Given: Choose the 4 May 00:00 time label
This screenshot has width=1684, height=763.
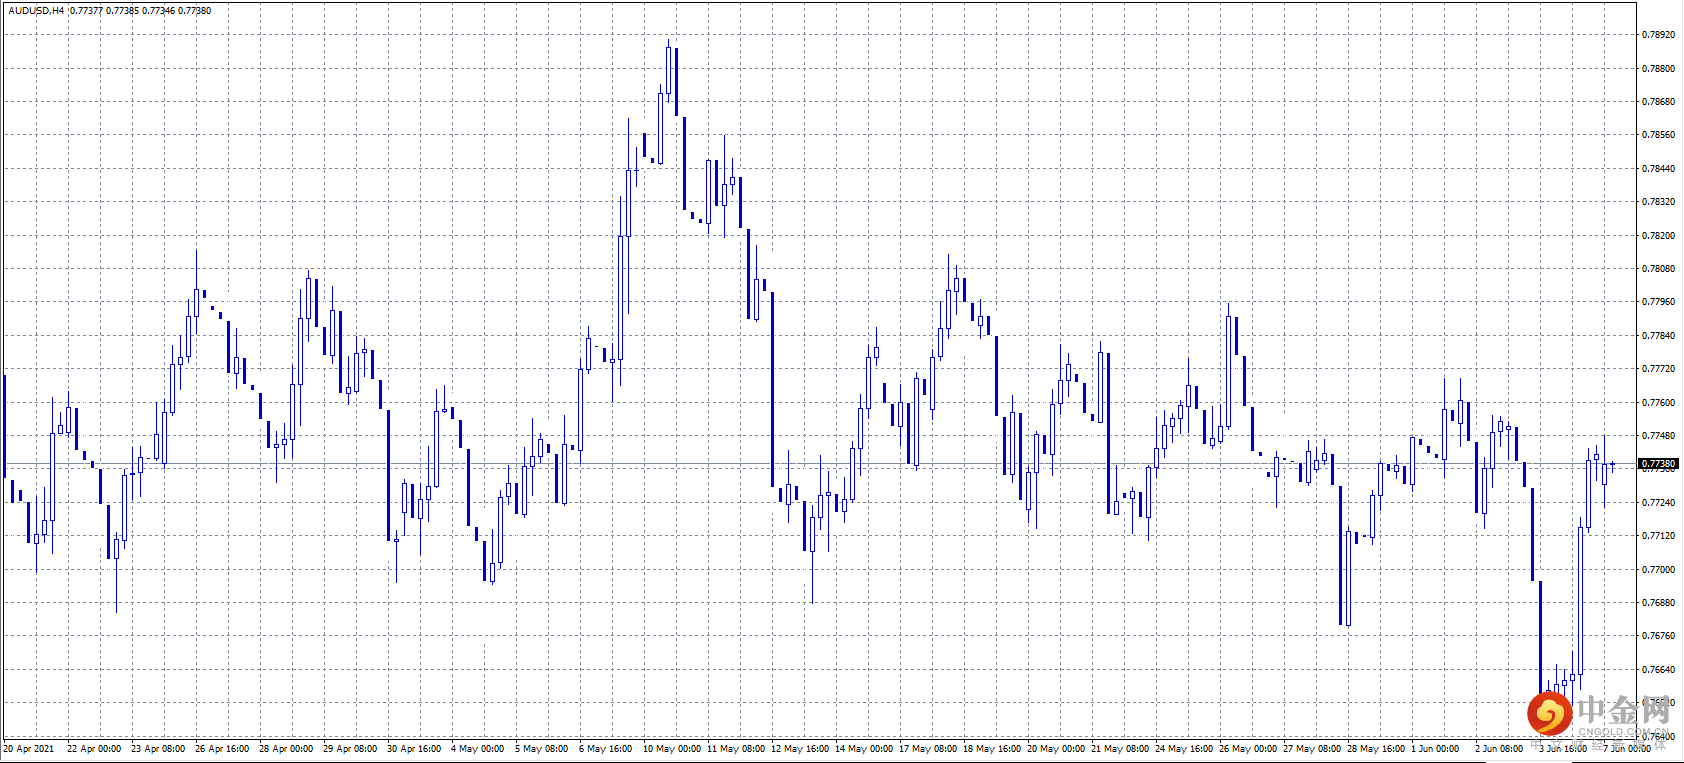Looking at the screenshot, I should click(x=478, y=749).
